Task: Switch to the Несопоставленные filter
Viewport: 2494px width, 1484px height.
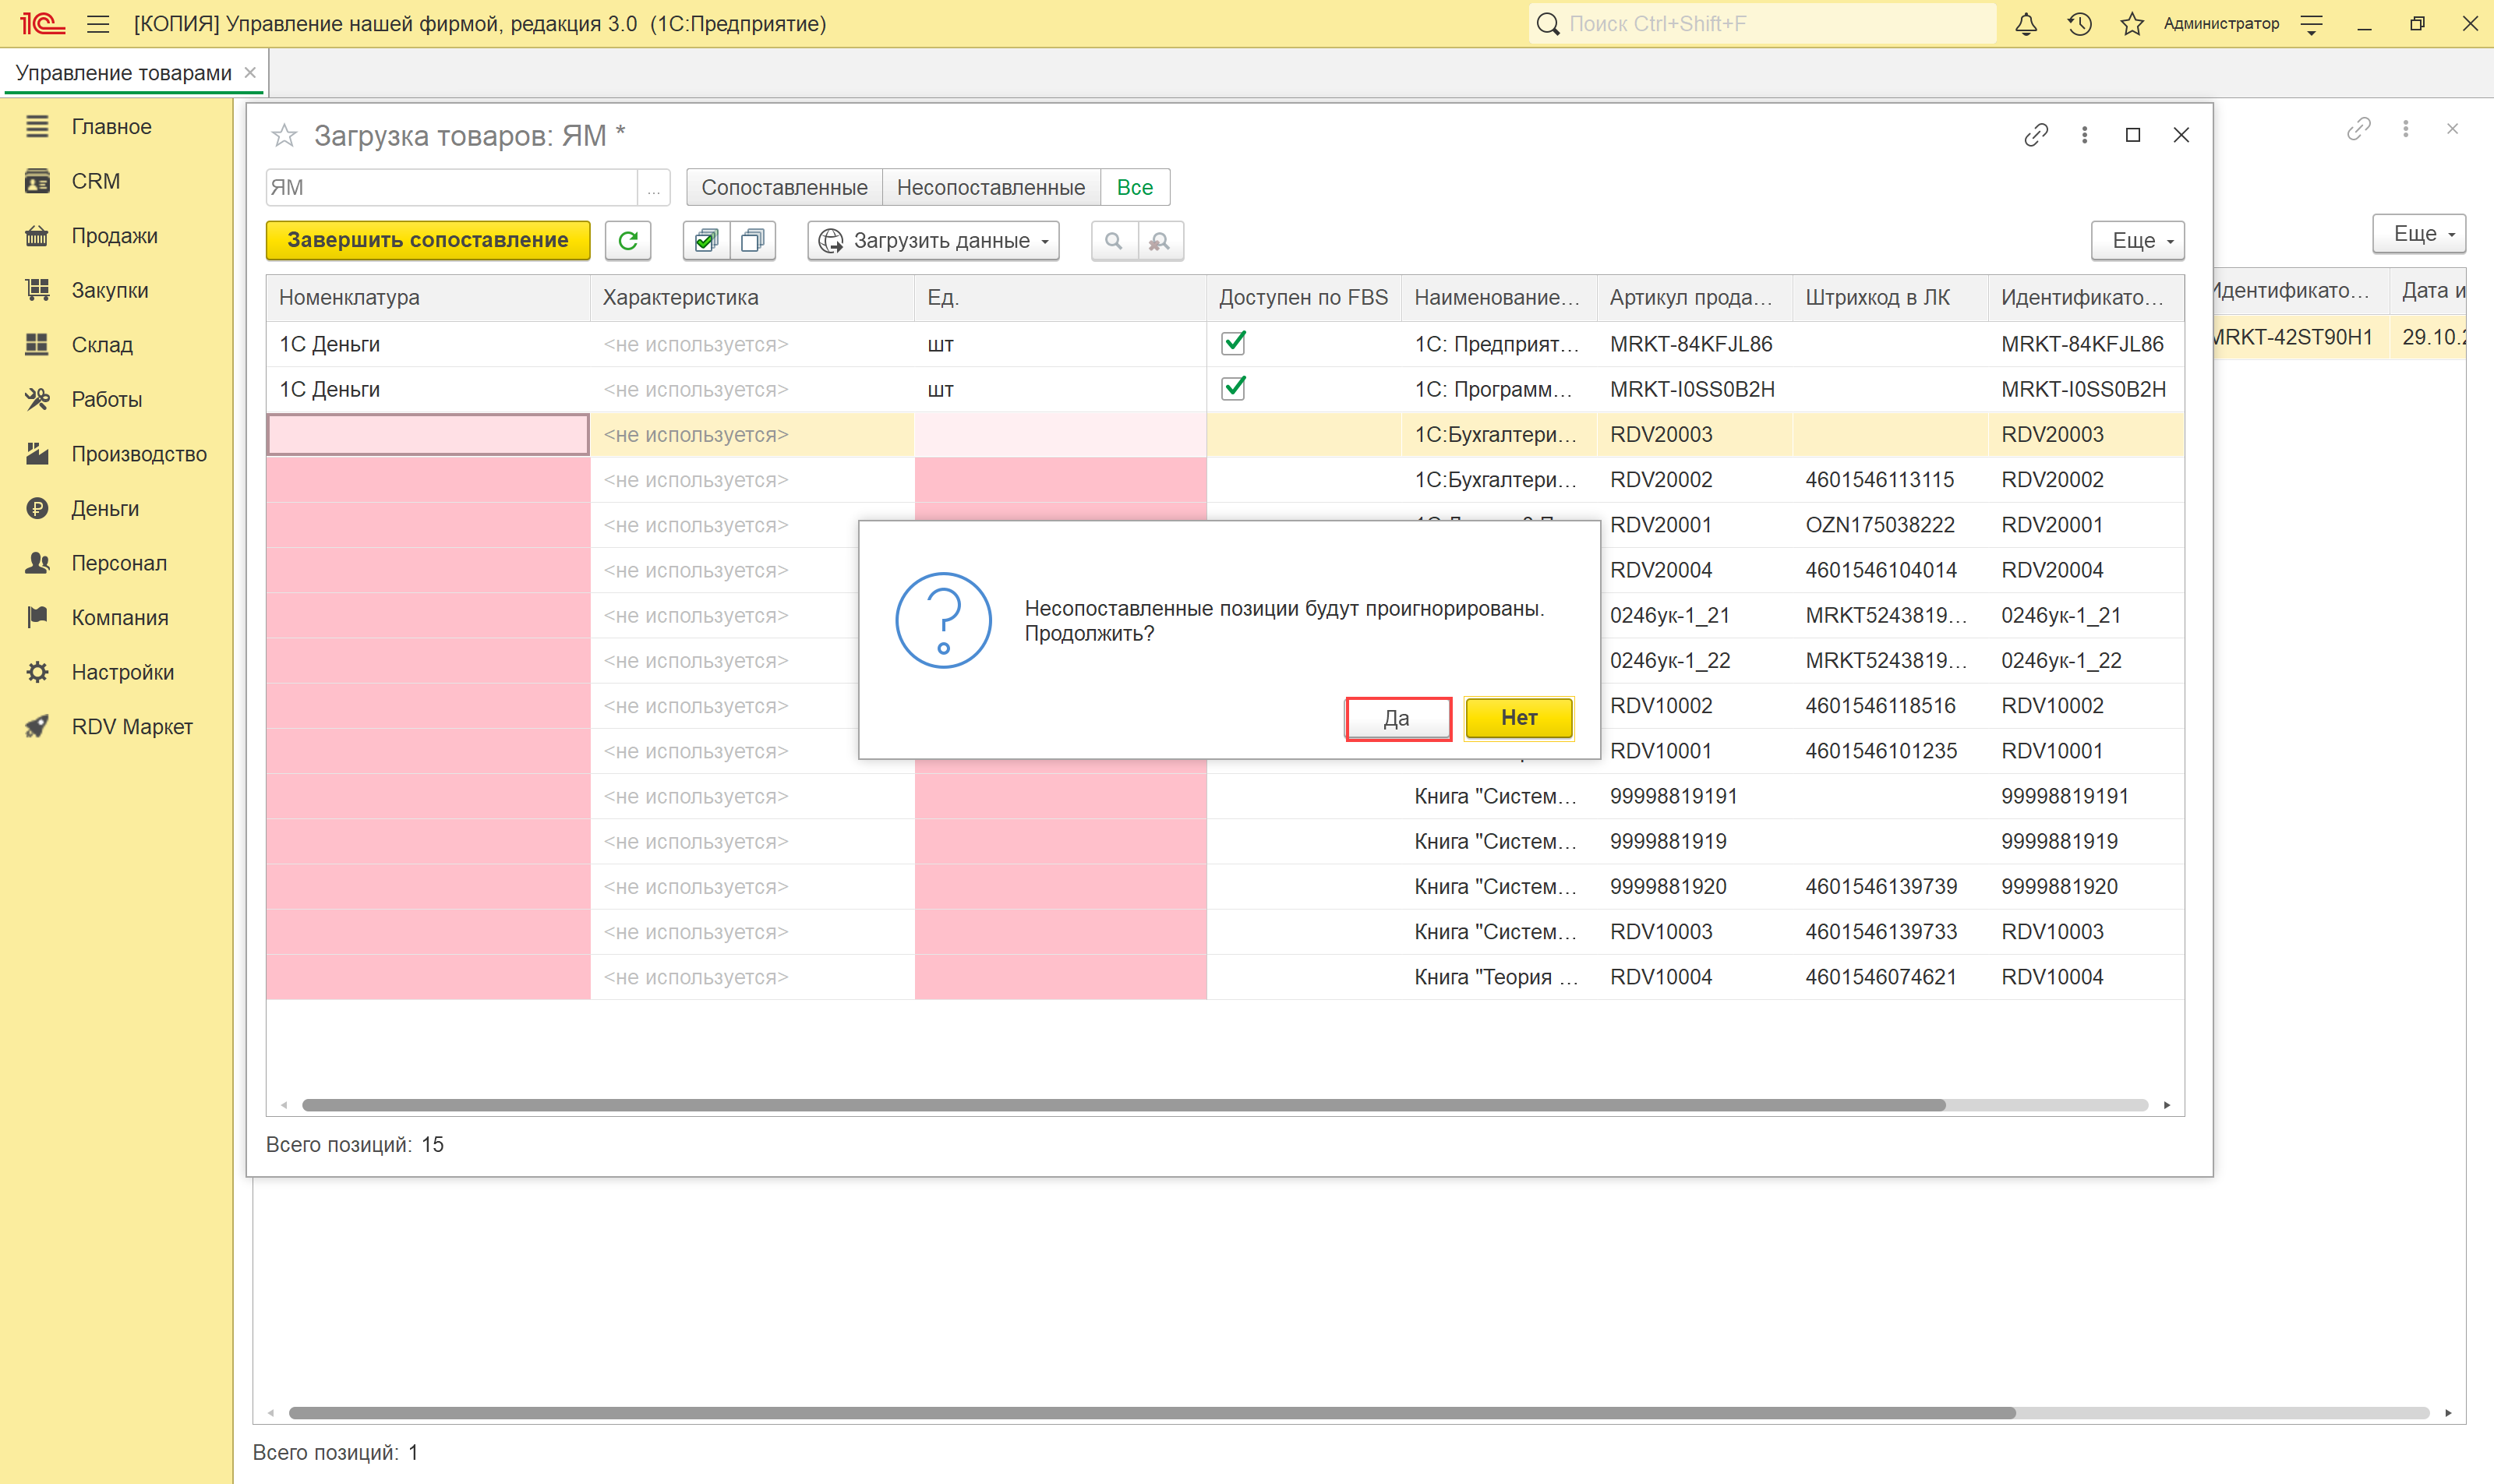Action: (x=990, y=187)
